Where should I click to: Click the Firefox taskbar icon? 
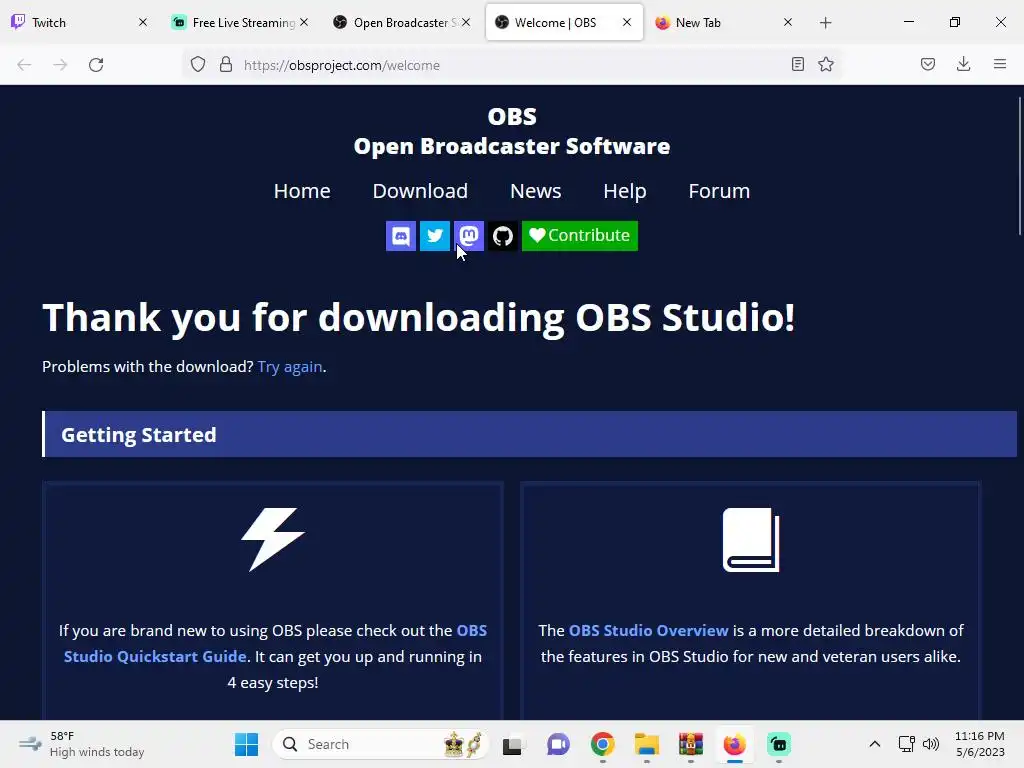[735, 744]
